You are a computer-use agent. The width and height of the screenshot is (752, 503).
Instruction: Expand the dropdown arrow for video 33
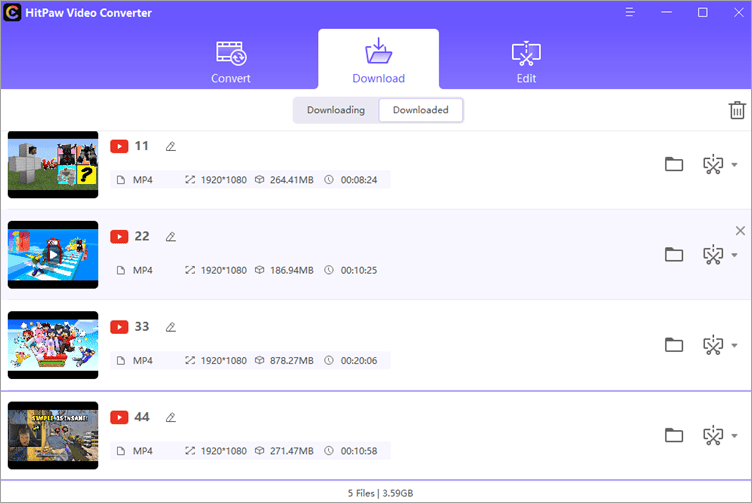(x=735, y=346)
